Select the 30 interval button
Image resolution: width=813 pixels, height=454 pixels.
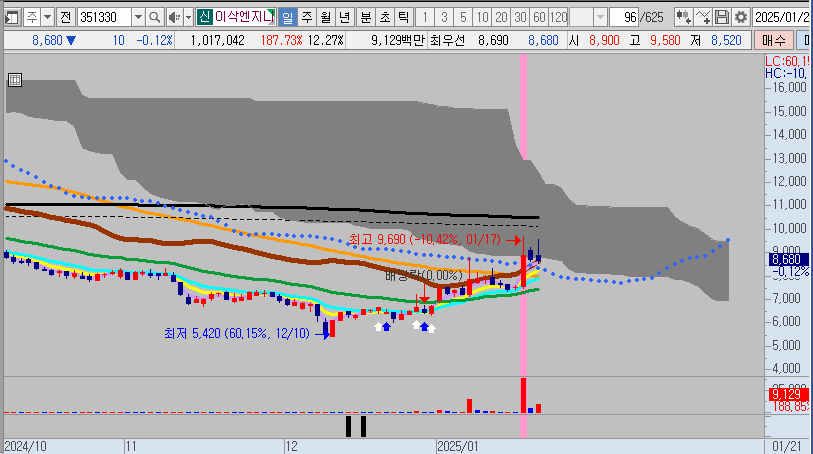tap(521, 17)
